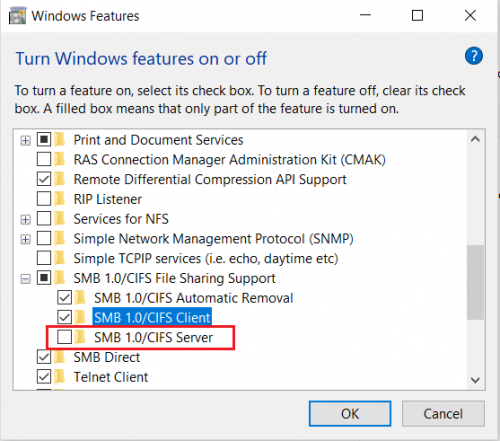Minimize the Windows Features window

click(365, 15)
